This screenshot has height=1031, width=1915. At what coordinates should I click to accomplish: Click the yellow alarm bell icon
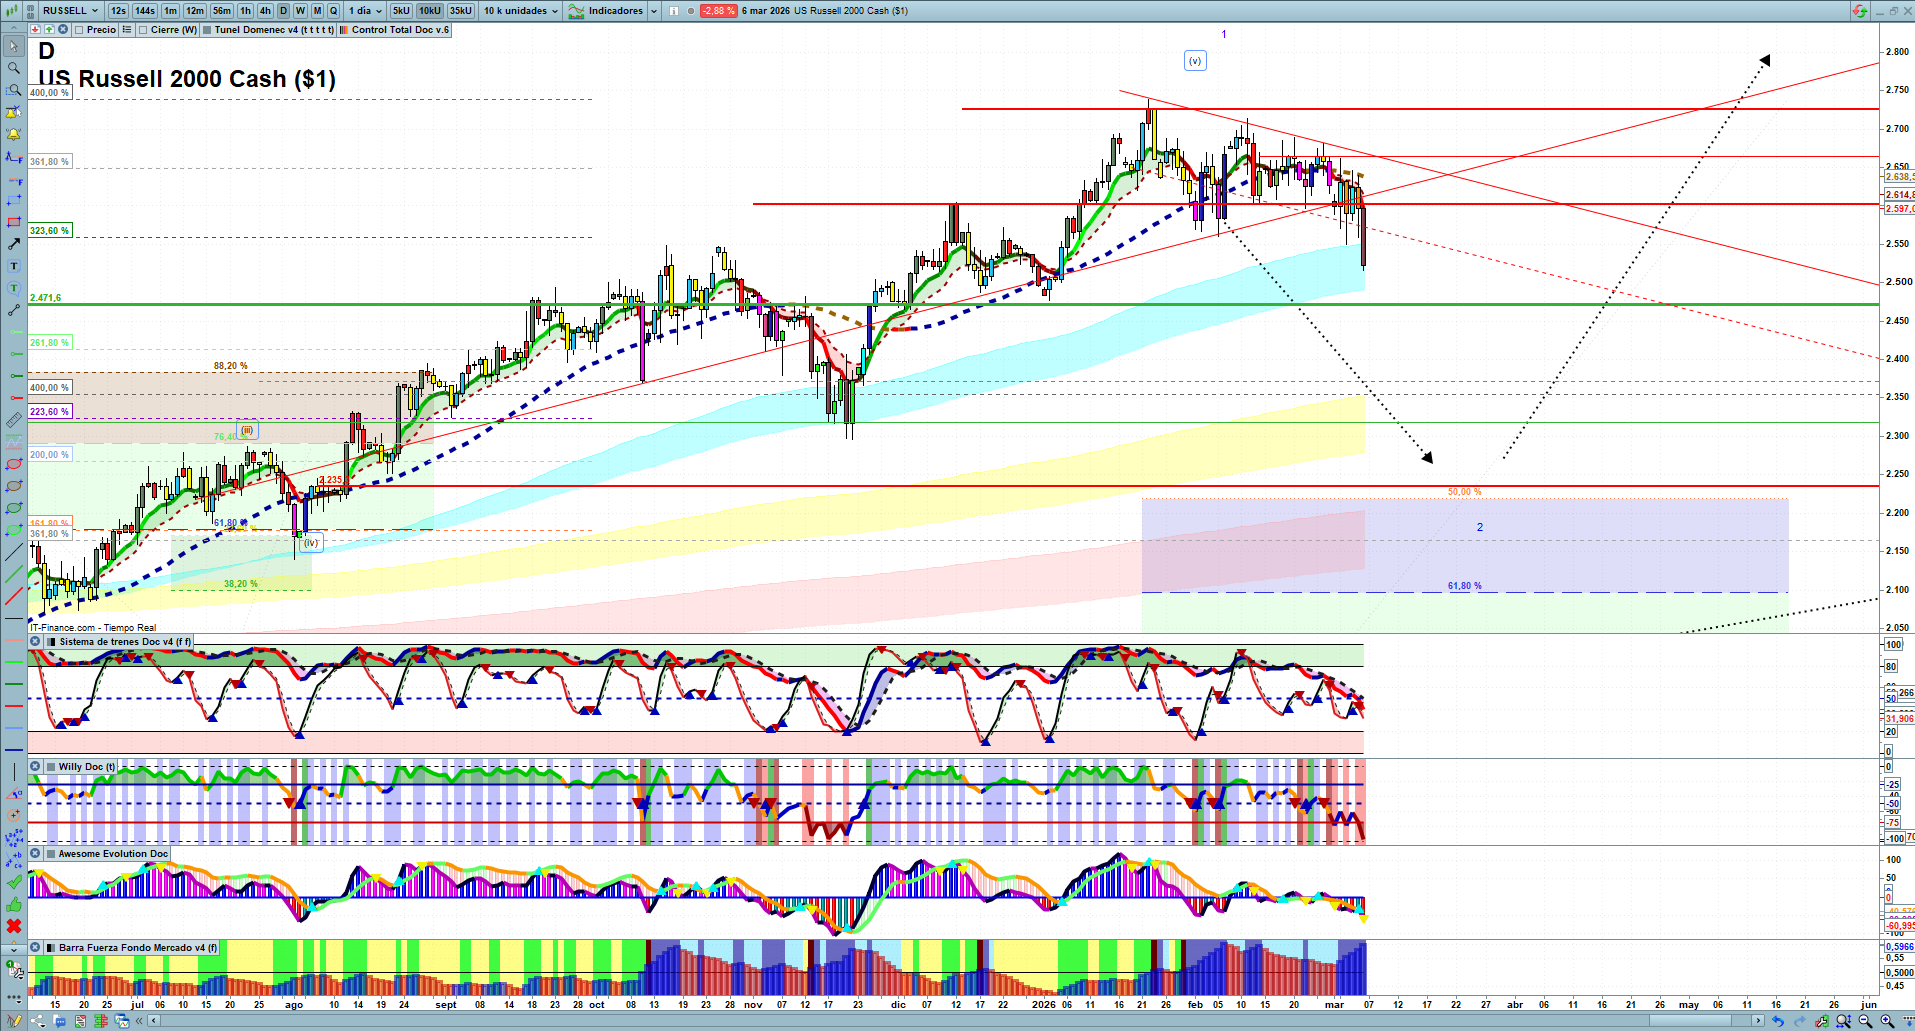pyautogui.click(x=14, y=134)
